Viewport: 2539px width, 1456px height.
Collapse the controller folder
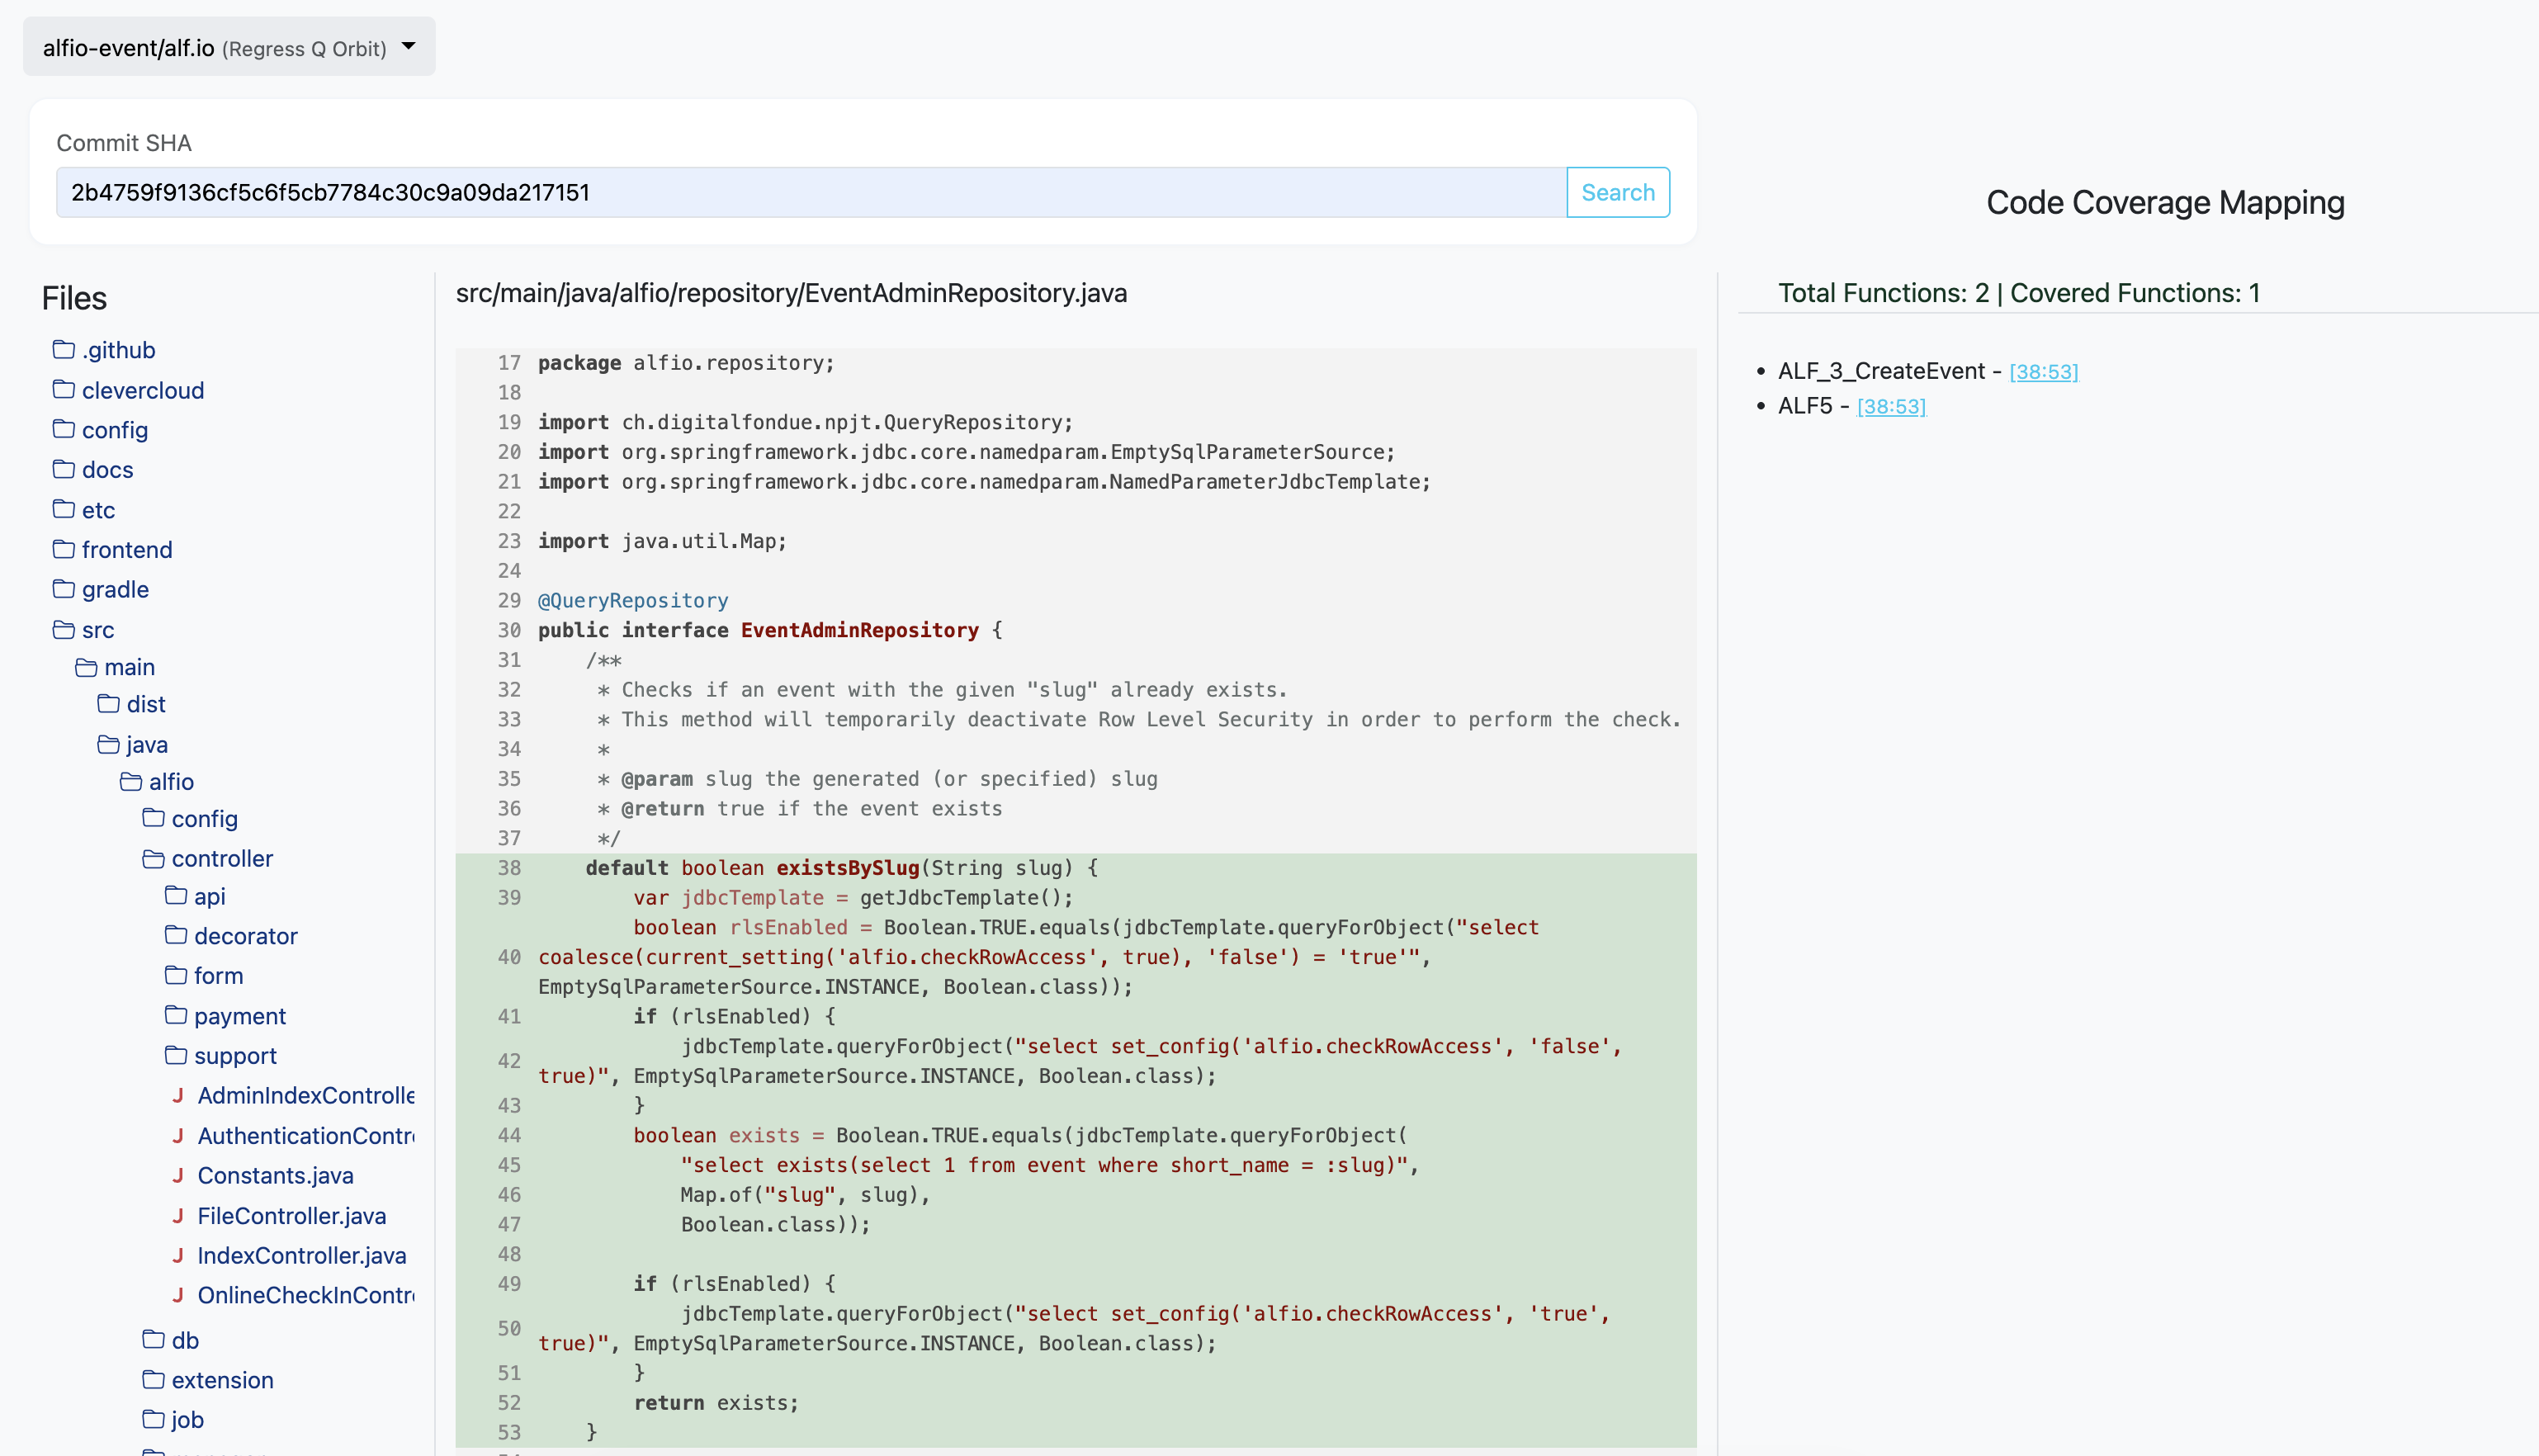pos(222,859)
